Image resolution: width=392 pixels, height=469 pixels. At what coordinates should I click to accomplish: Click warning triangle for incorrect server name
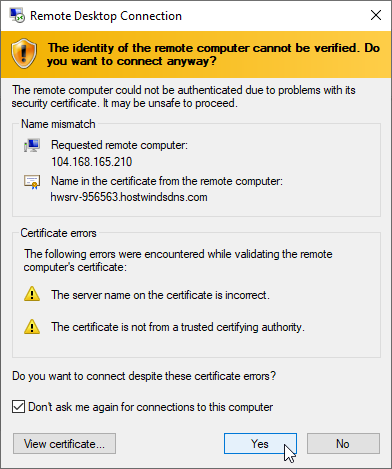tap(32, 294)
